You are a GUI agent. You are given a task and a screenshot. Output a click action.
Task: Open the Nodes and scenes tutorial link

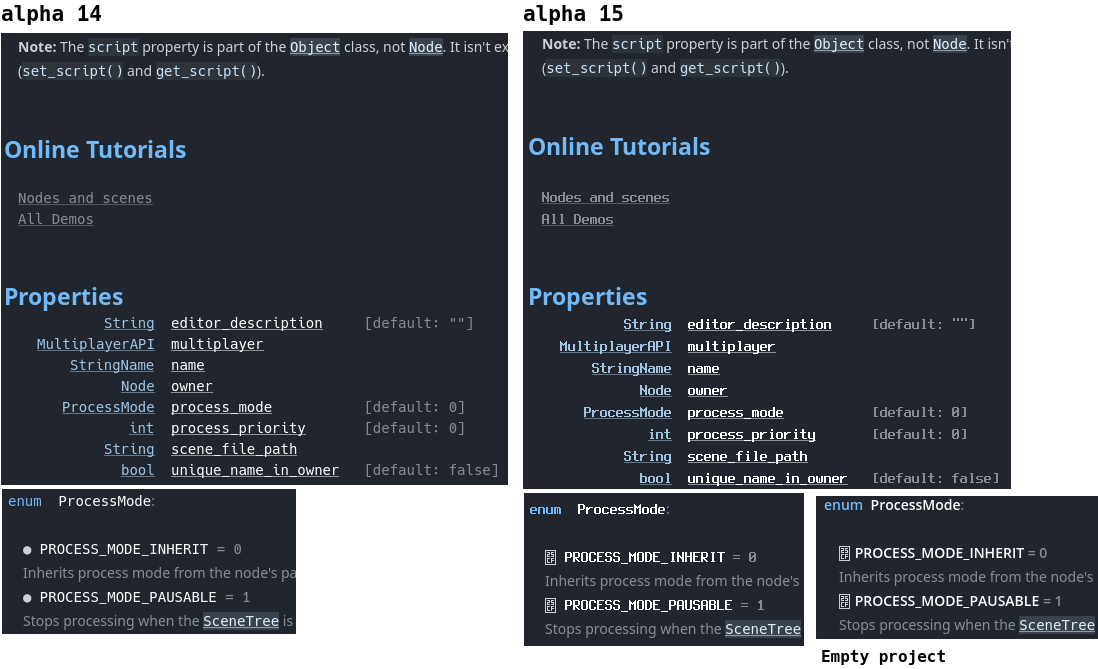[x=85, y=197]
